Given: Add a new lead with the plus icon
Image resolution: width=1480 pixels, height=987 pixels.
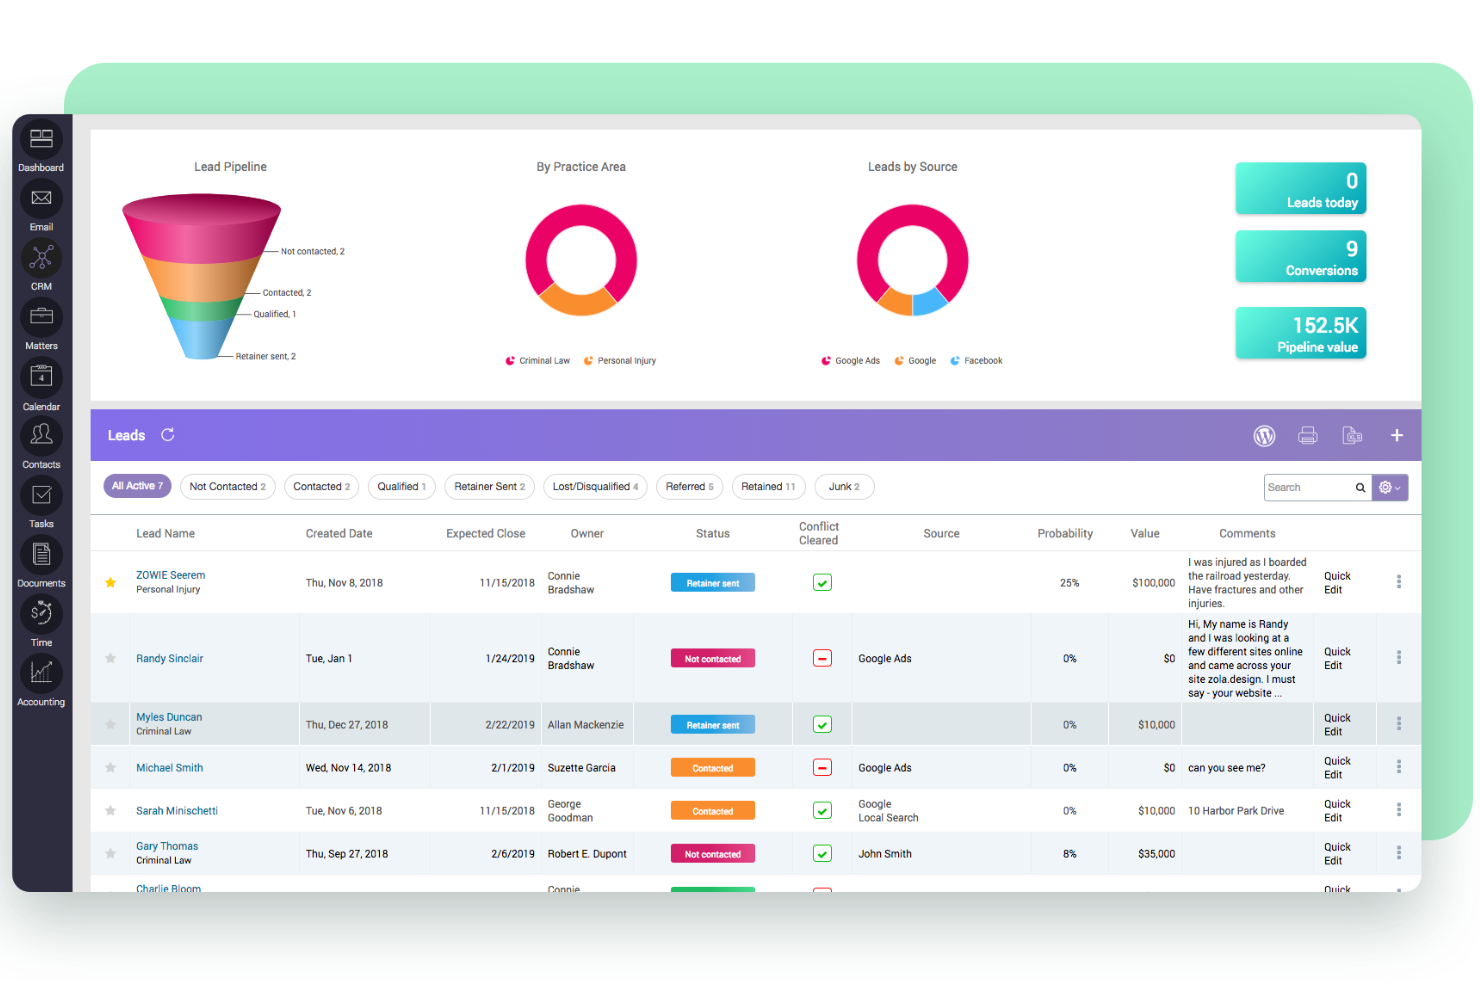Looking at the screenshot, I should [x=1397, y=435].
